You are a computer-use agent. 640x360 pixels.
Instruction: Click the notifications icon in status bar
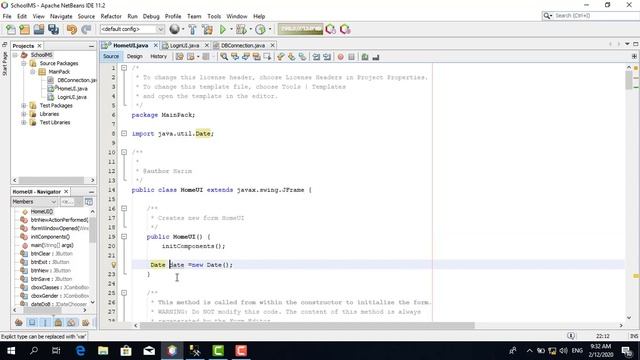(x=571, y=336)
